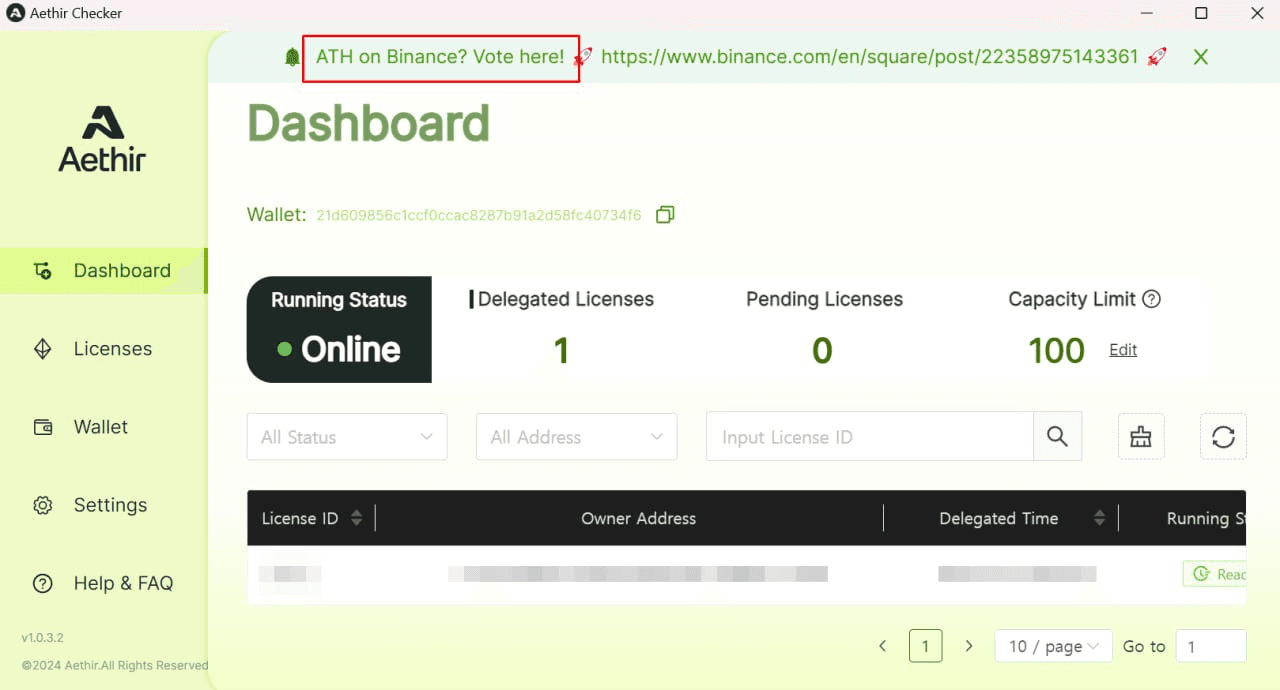Click the Delegated Licenses count
Viewport: 1280px width, 690px height.
[x=561, y=350]
